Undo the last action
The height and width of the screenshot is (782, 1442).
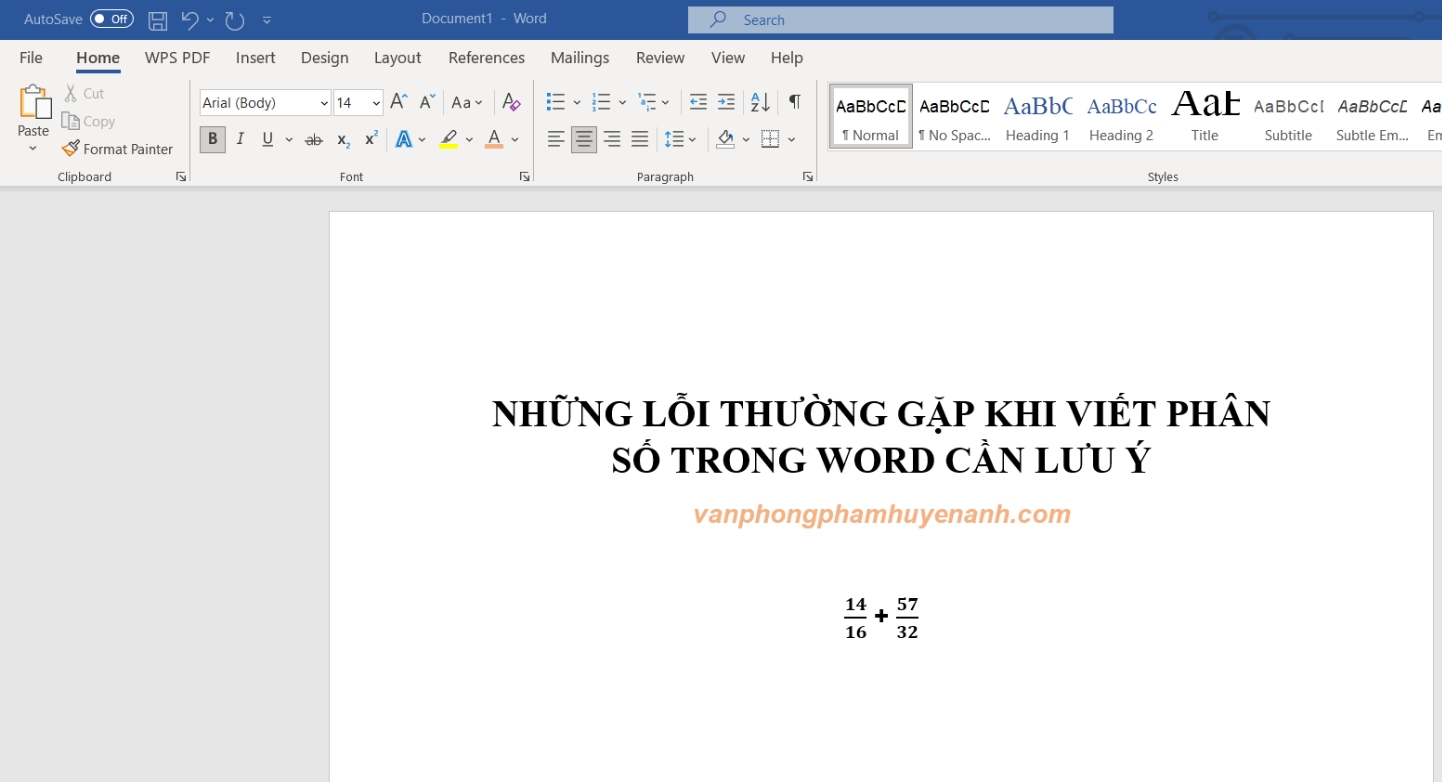click(190, 20)
